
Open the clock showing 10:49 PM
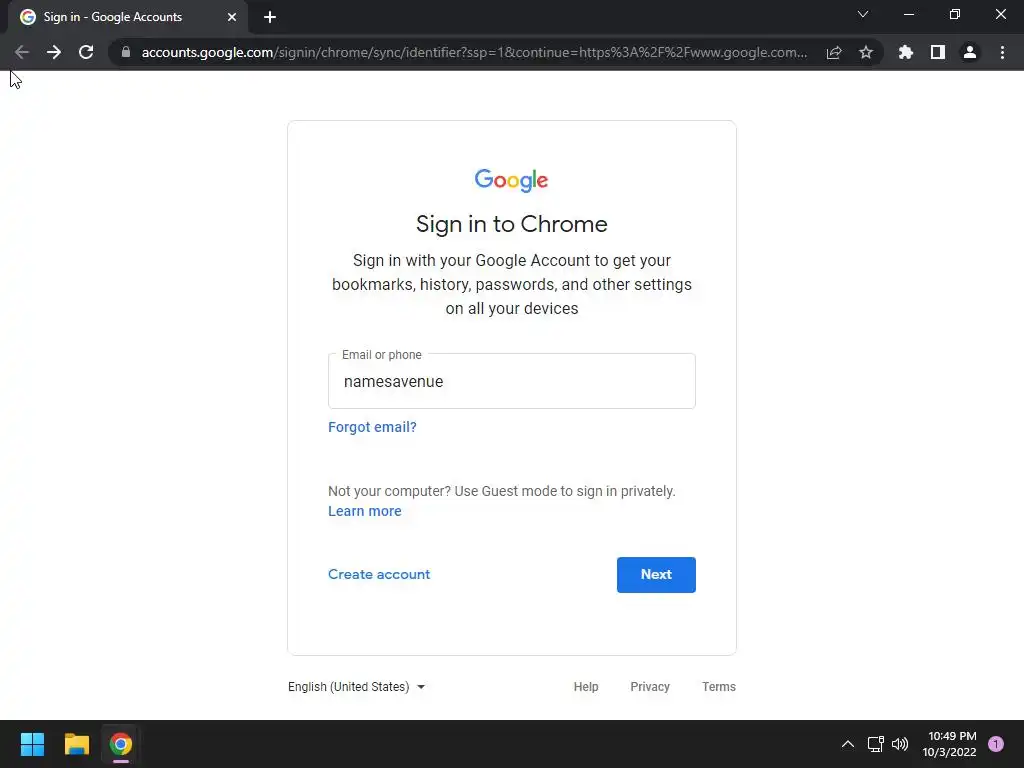949,744
